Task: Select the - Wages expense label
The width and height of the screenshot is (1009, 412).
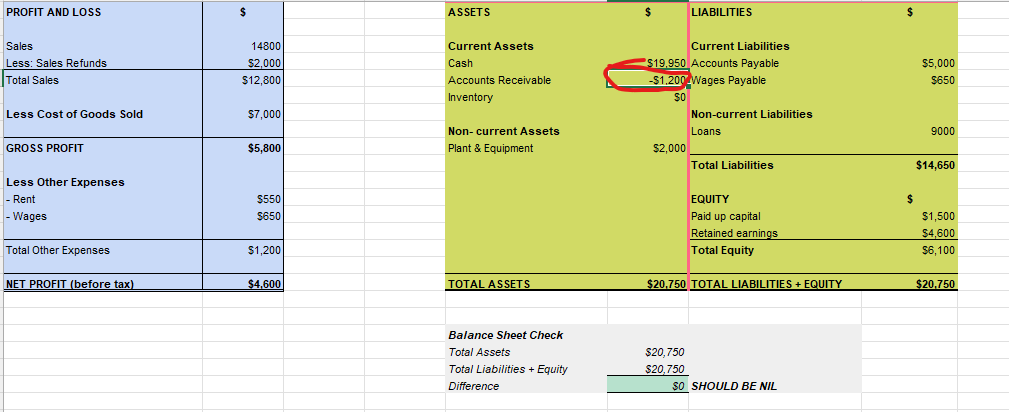Action: coord(26,216)
